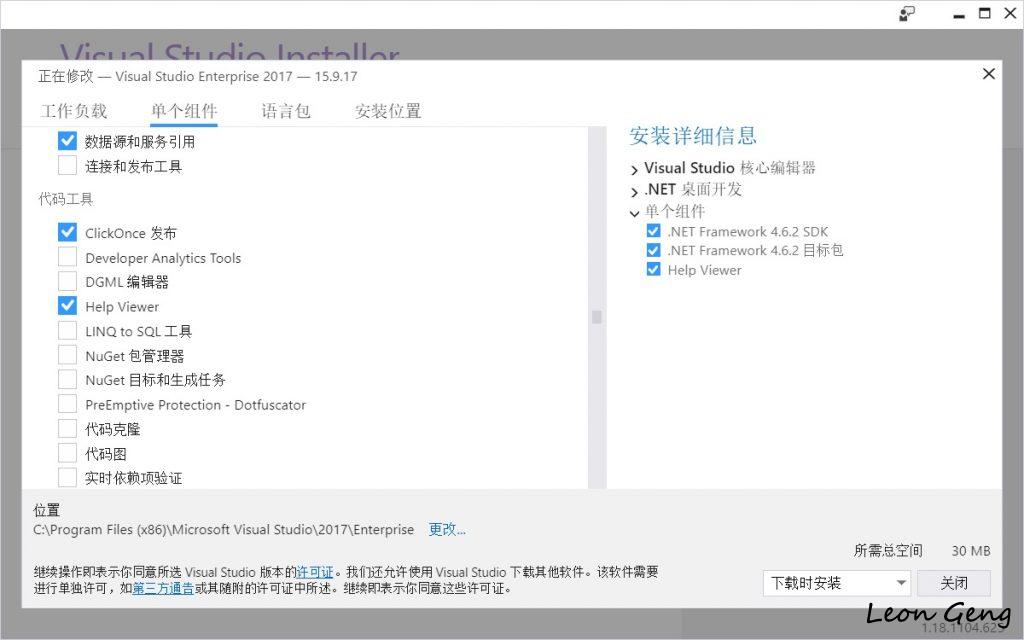Expand Visual Studio 核心编辑器 details
The height and width of the screenshot is (640, 1024).
click(634, 170)
